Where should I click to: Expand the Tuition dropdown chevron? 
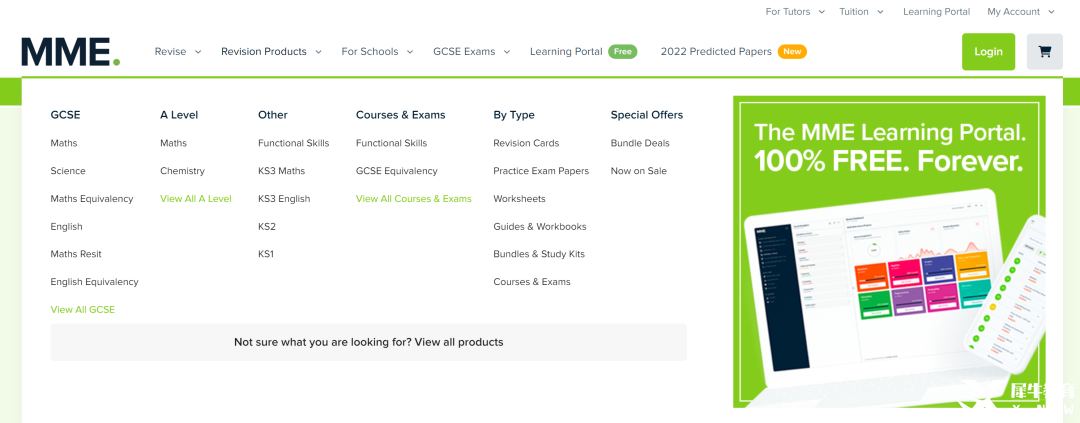pos(880,12)
